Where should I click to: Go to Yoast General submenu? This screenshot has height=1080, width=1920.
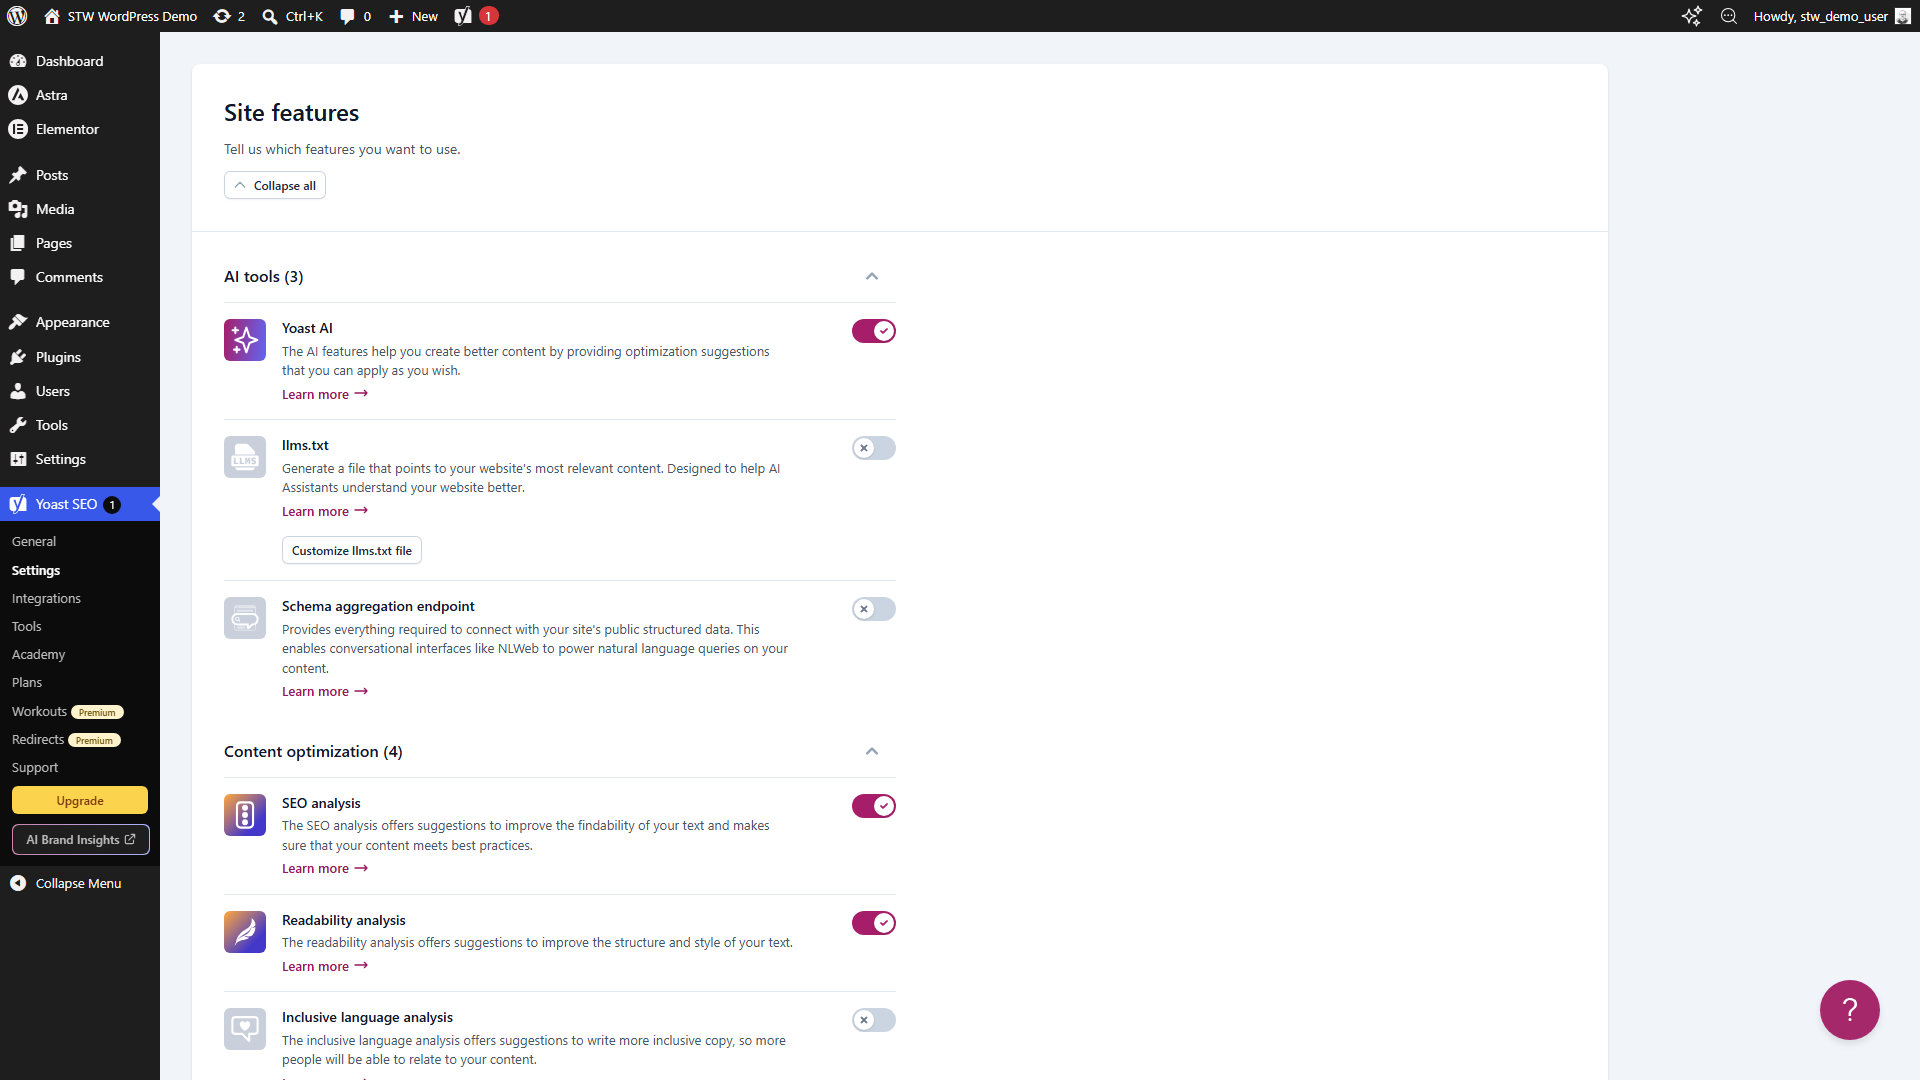pyautogui.click(x=34, y=541)
